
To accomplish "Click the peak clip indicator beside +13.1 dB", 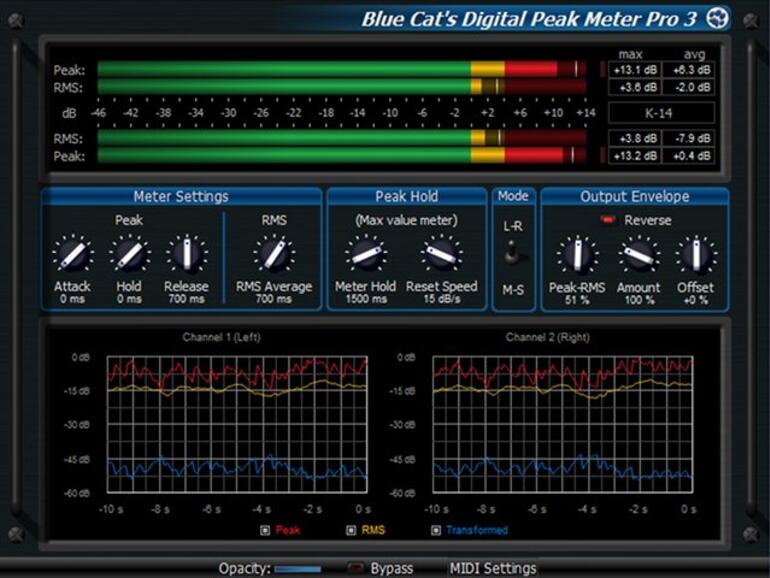I will click(603, 69).
